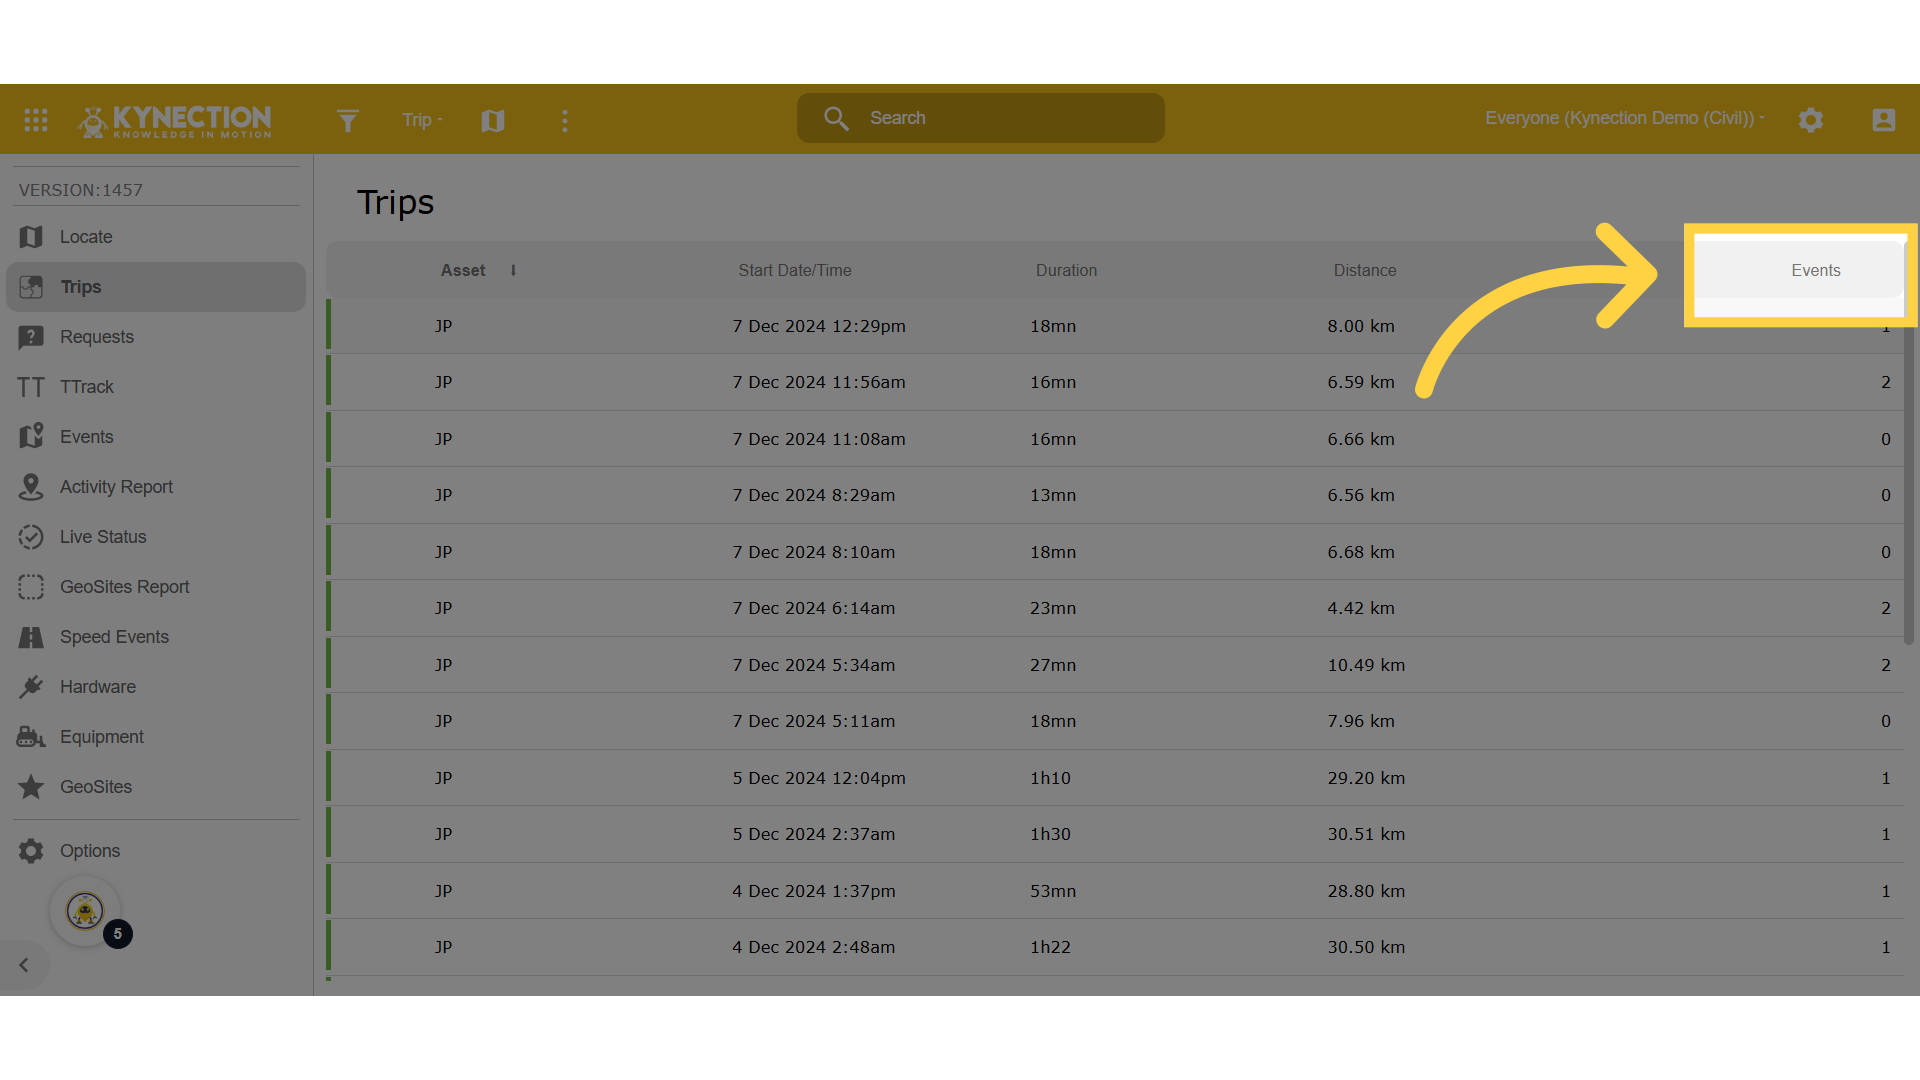1920x1080 pixels.
Task: Open the user account icon
Action: coord(1883,120)
